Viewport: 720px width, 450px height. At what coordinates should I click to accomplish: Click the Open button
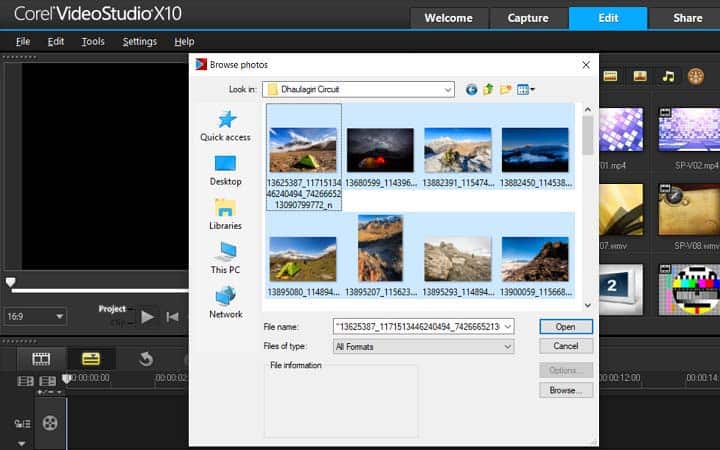(566, 326)
